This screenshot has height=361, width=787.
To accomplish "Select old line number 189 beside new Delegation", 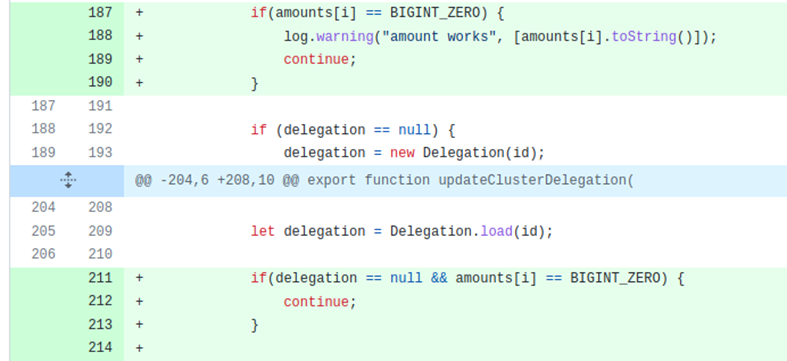I will click(x=44, y=153).
